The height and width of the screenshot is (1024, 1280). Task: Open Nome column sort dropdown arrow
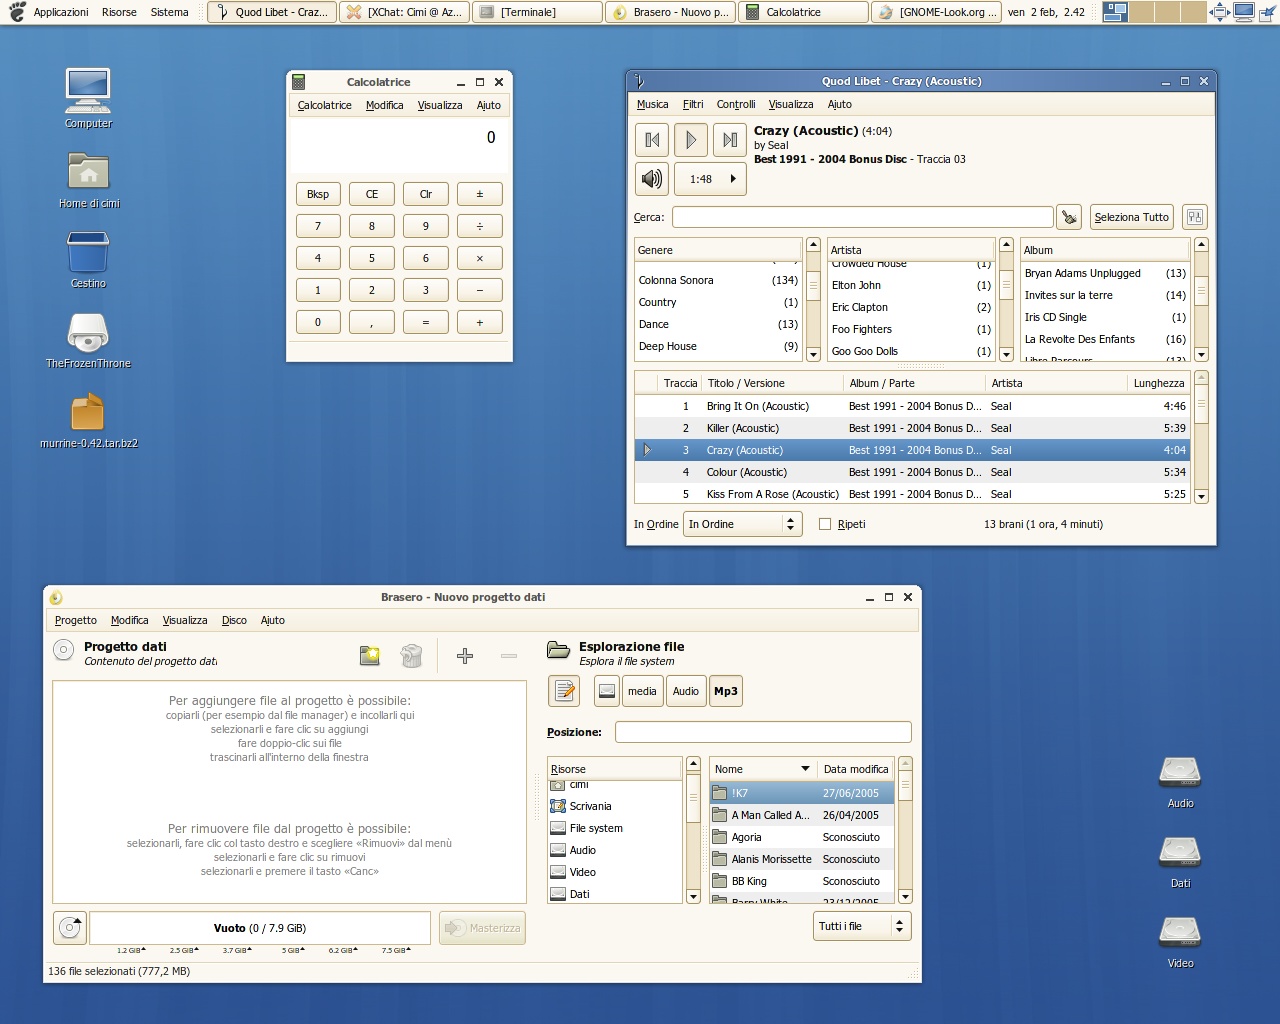tap(805, 769)
